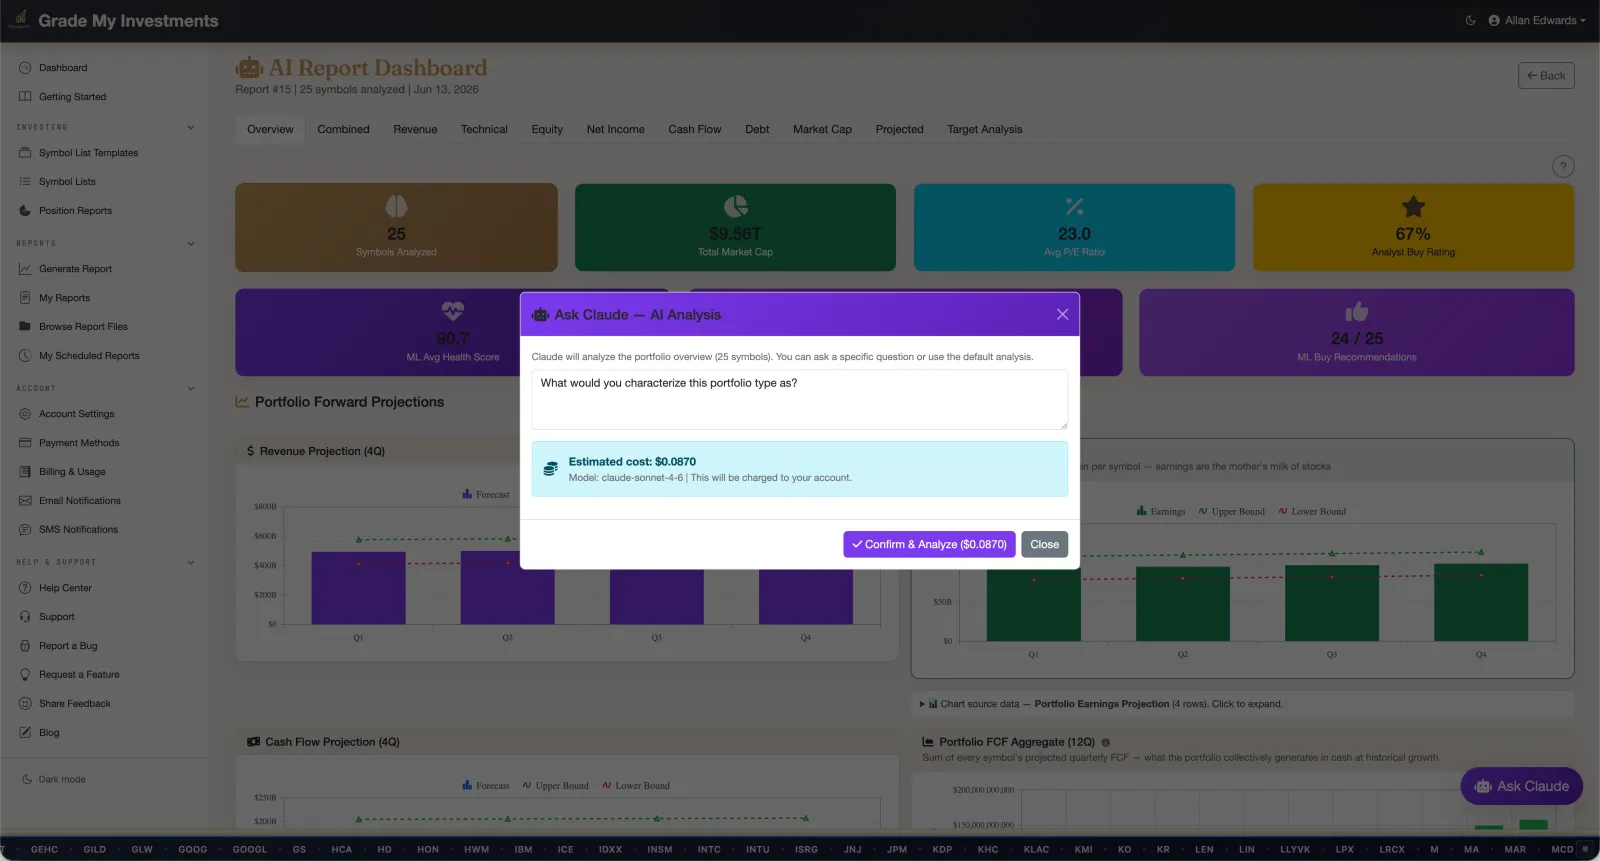The image size is (1600, 861).
Task: Collapse the Reports sidebar section
Action: pos(191,243)
